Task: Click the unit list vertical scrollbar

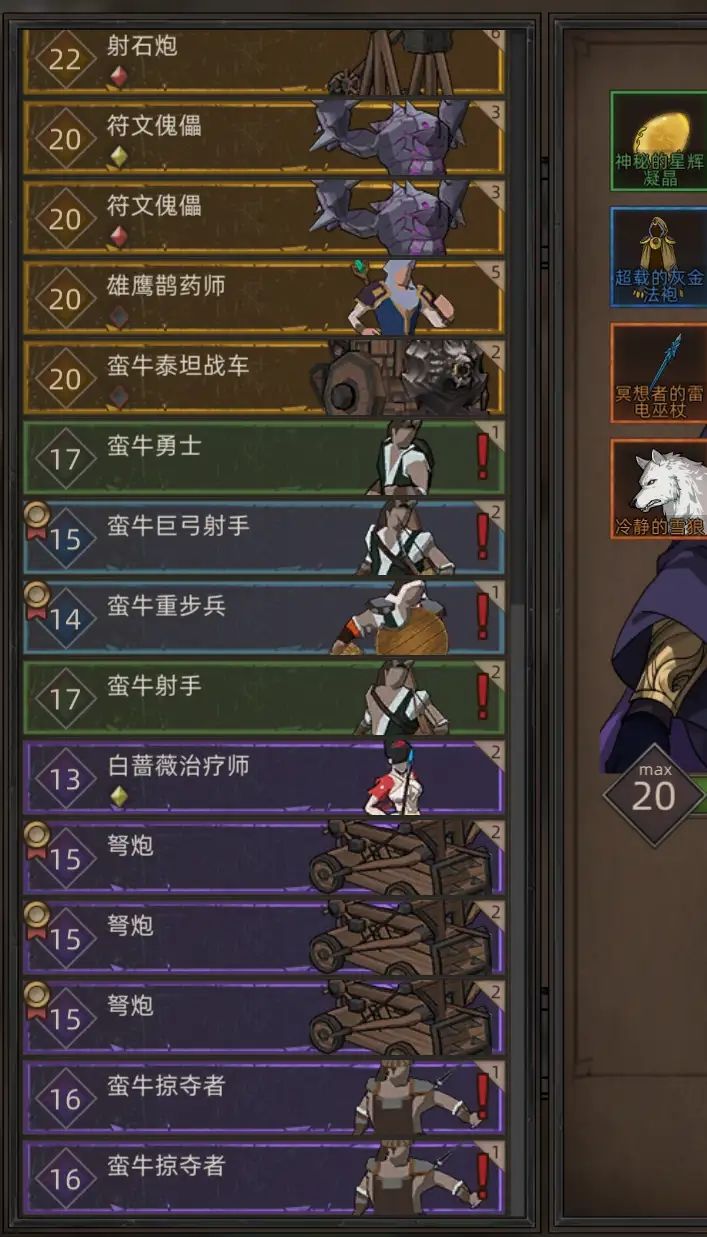Action: [x=517, y=621]
